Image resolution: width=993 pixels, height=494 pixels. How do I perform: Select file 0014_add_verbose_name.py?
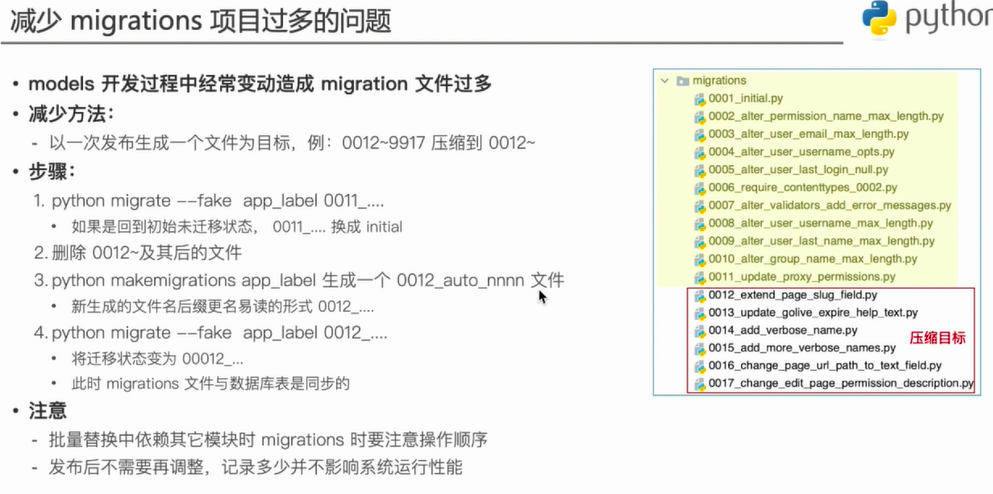coord(783,330)
